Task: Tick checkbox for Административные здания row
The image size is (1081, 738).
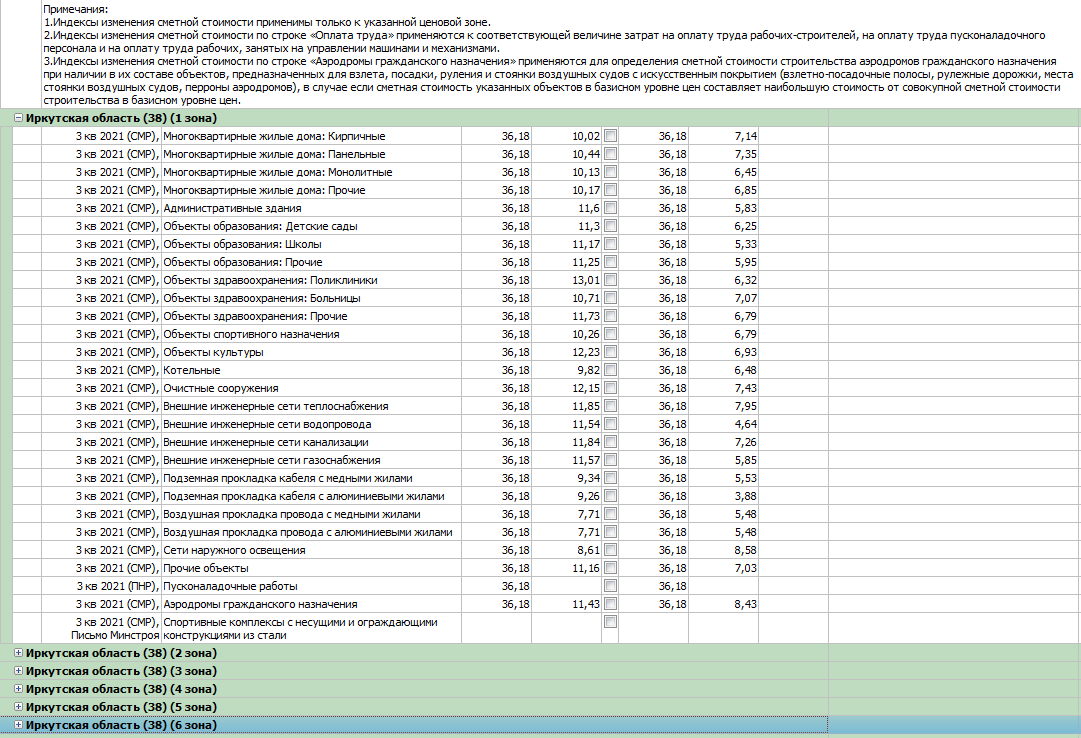Action: (610, 208)
